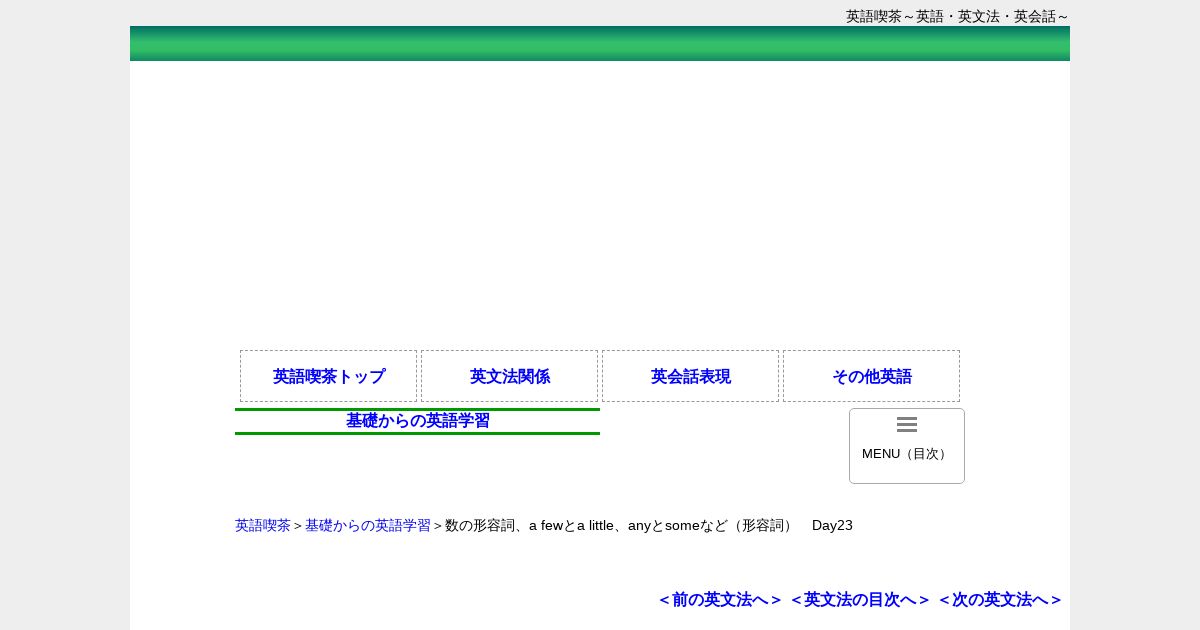Click the hamburger icon above MENU（目次）
Viewport: 1200px width, 630px height.
click(907, 425)
